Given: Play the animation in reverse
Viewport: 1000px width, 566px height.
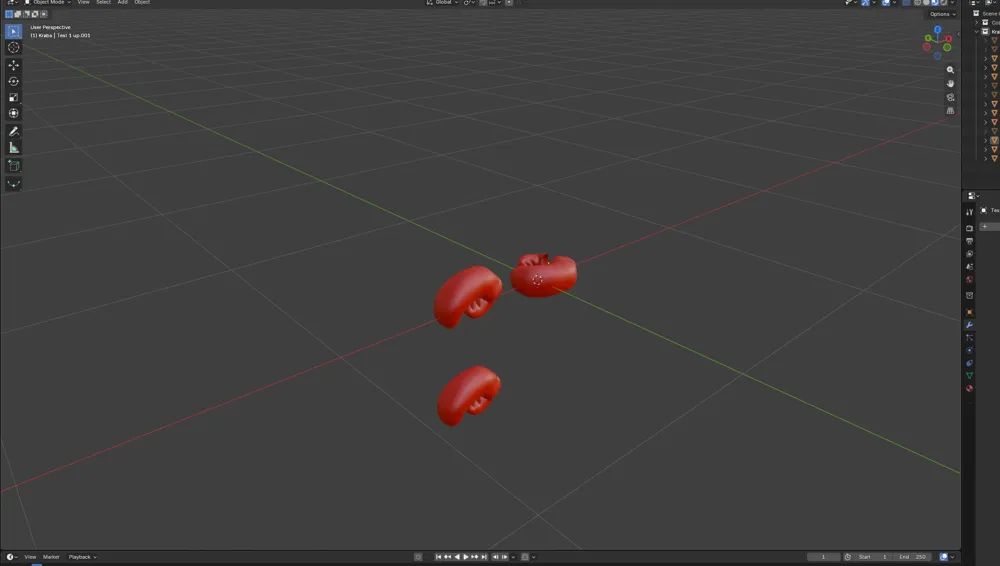Looking at the screenshot, I should [x=457, y=557].
